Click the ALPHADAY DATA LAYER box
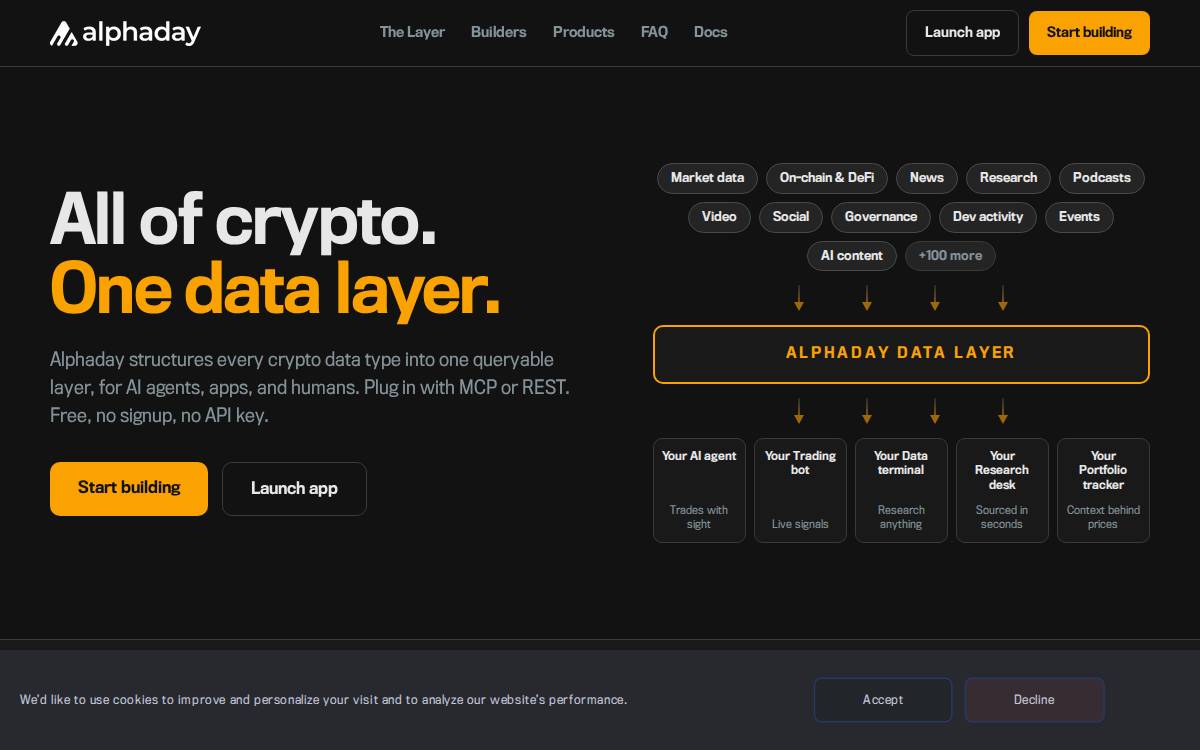The image size is (1200, 750). pyautogui.click(x=901, y=354)
